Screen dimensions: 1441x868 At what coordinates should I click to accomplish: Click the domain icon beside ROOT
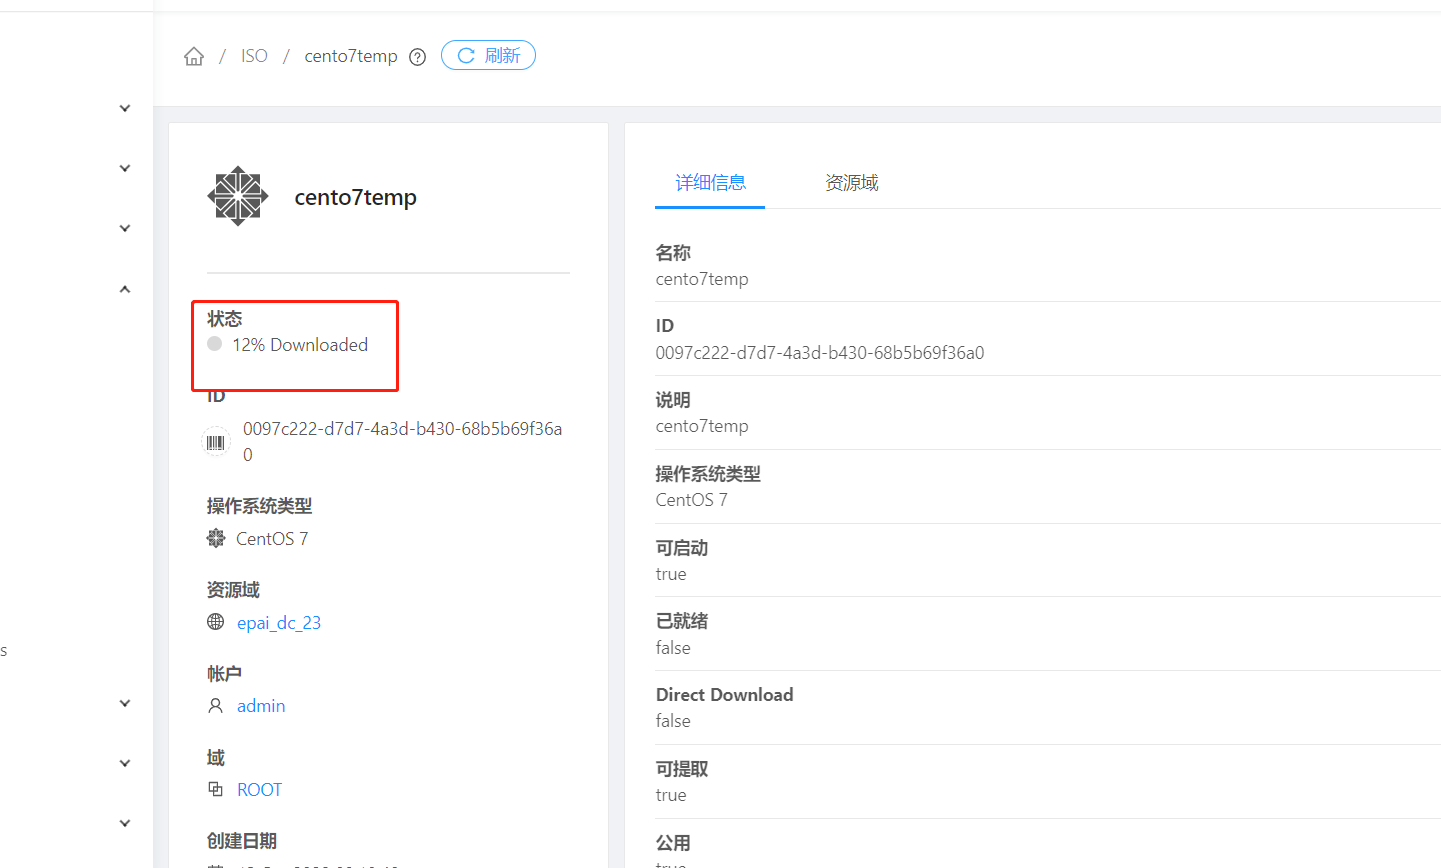215,789
